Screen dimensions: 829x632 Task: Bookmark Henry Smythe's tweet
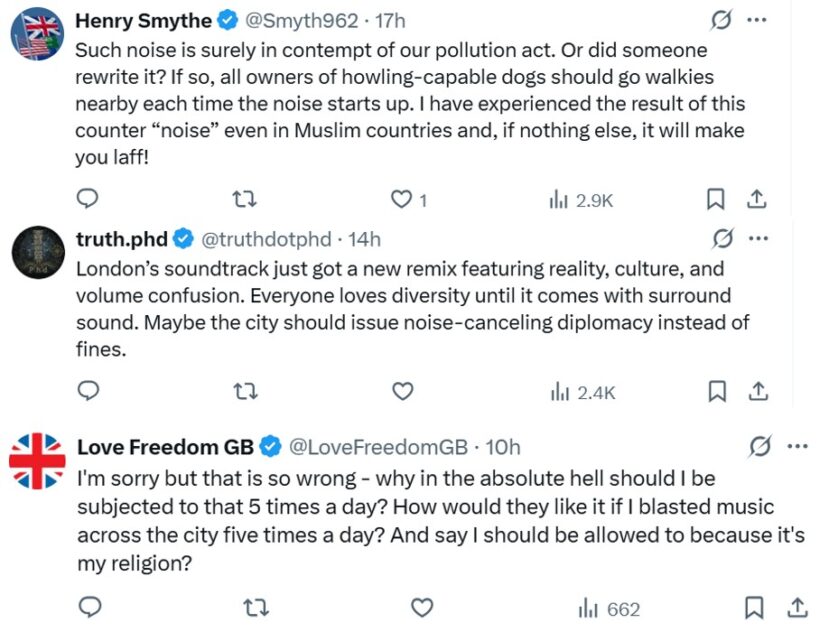point(716,200)
